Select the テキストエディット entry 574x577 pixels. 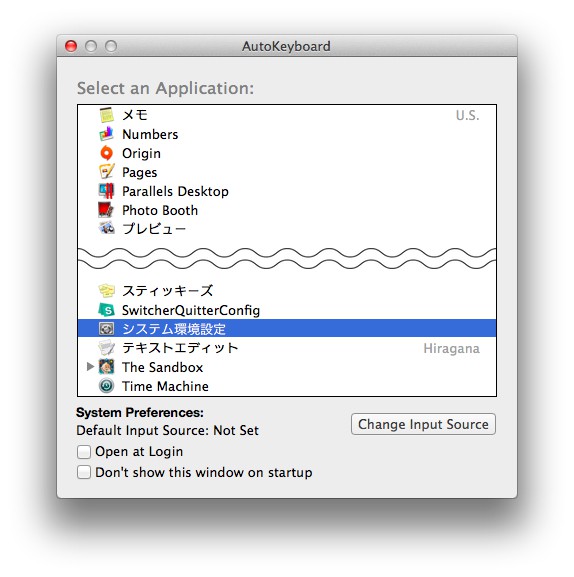[180, 348]
